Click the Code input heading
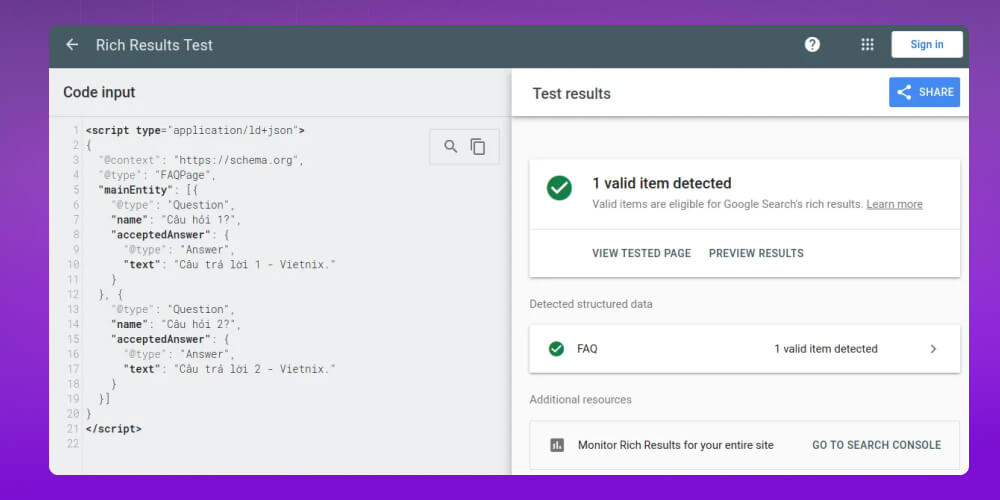 99,92
